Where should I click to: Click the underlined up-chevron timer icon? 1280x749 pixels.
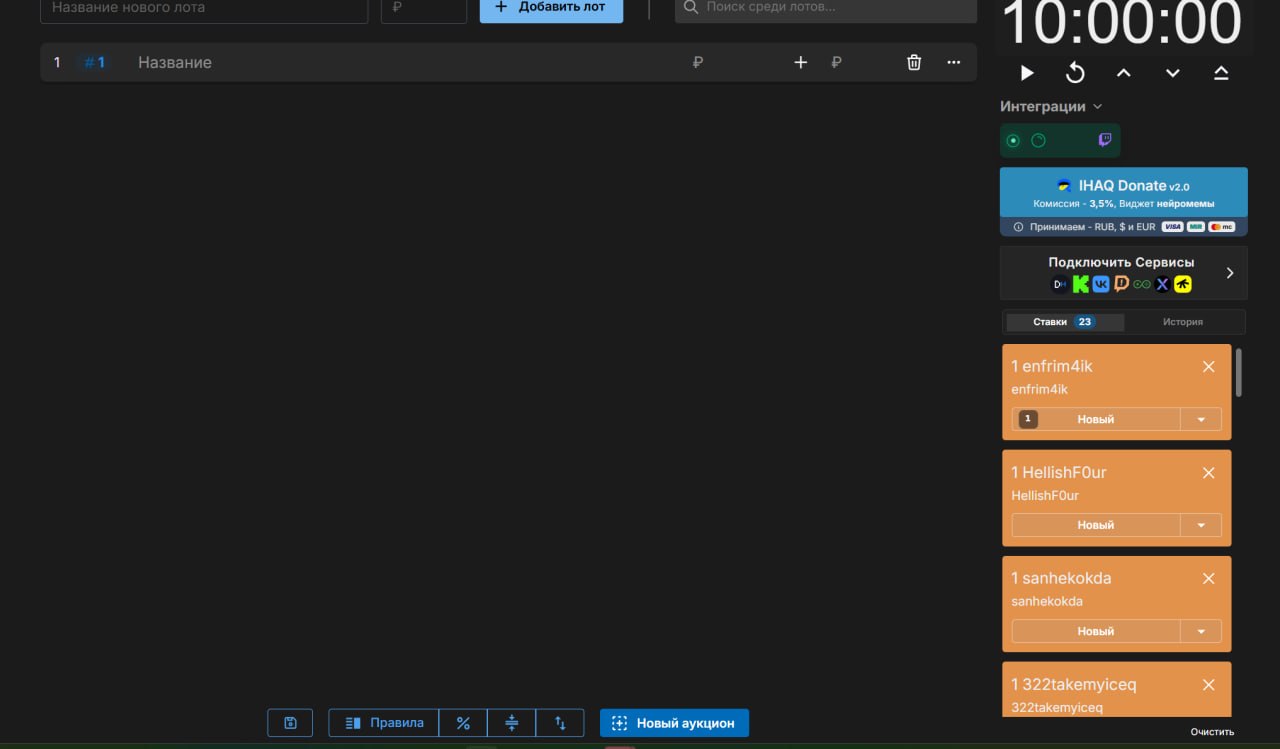pos(1221,73)
